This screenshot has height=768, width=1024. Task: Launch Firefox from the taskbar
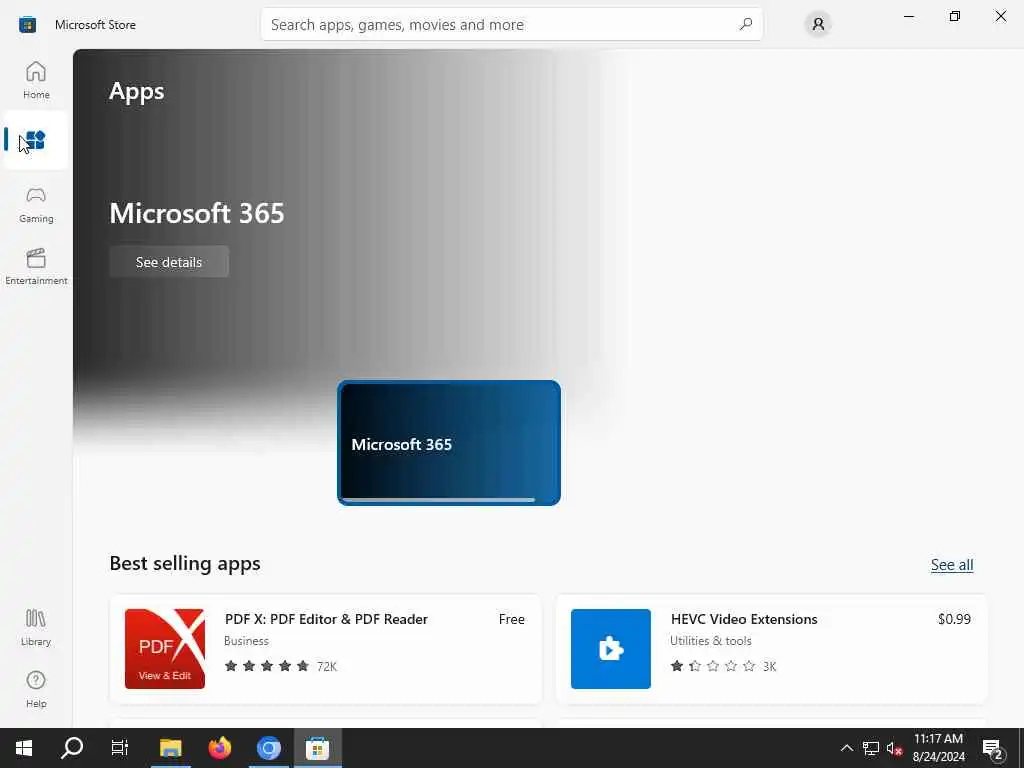[219, 748]
